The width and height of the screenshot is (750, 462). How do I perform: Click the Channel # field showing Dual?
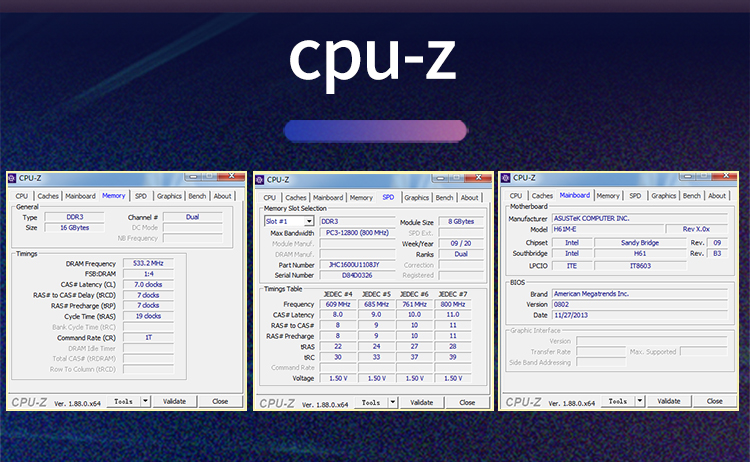pos(193,217)
